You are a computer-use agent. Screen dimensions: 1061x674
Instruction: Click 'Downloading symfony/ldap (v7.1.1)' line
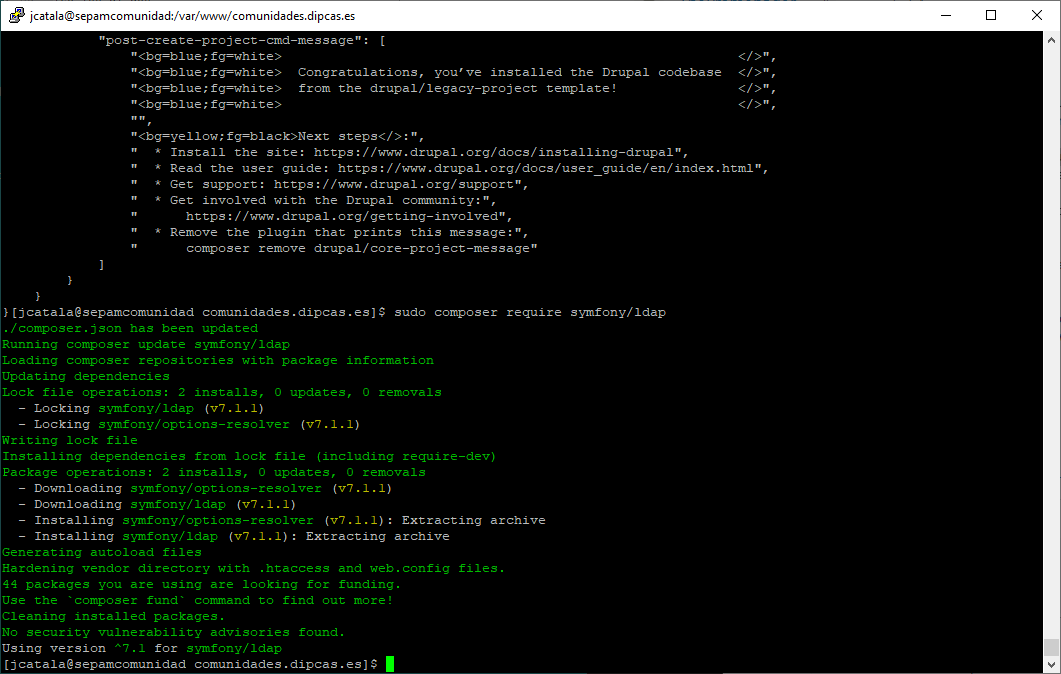coord(158,504)
